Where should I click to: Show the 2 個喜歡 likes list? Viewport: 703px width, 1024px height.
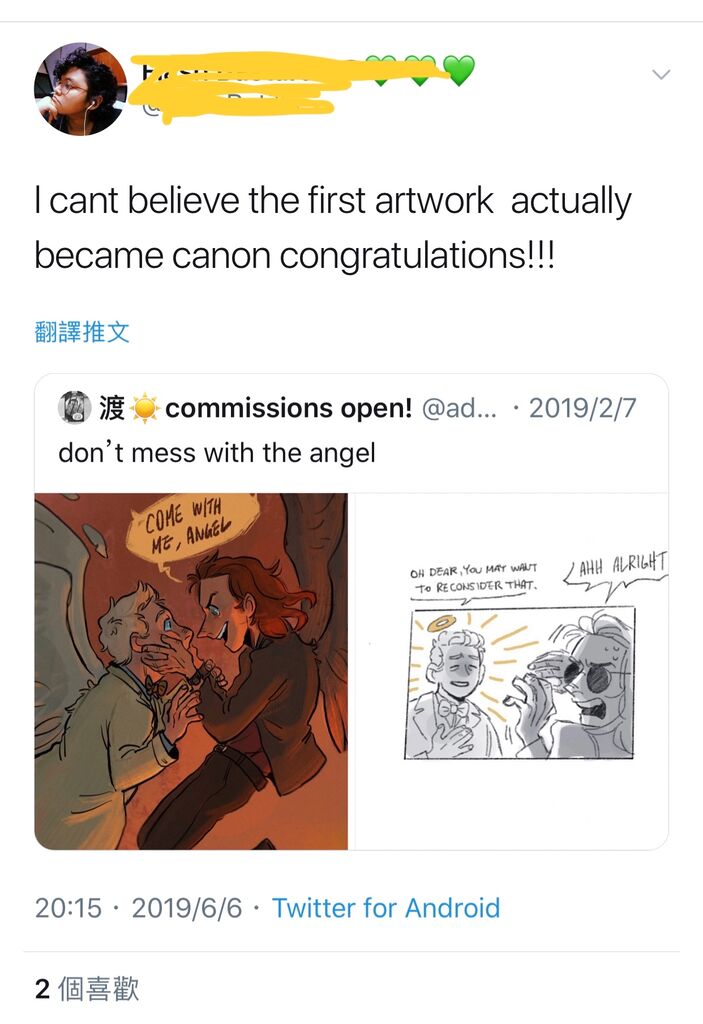pyautogui.click(x=87, y=989)
